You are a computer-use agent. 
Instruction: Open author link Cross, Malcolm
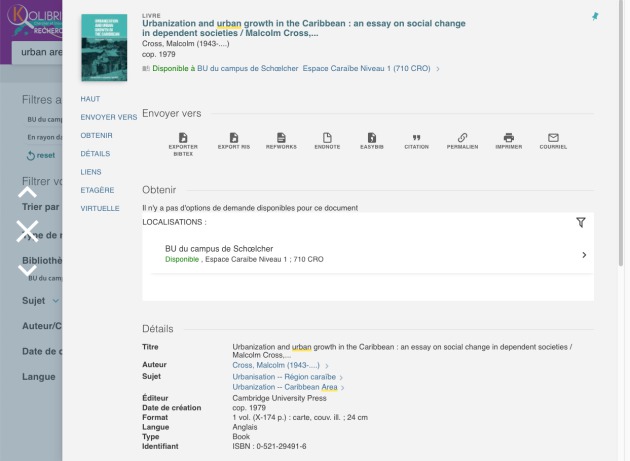click(x=276, y=365)
